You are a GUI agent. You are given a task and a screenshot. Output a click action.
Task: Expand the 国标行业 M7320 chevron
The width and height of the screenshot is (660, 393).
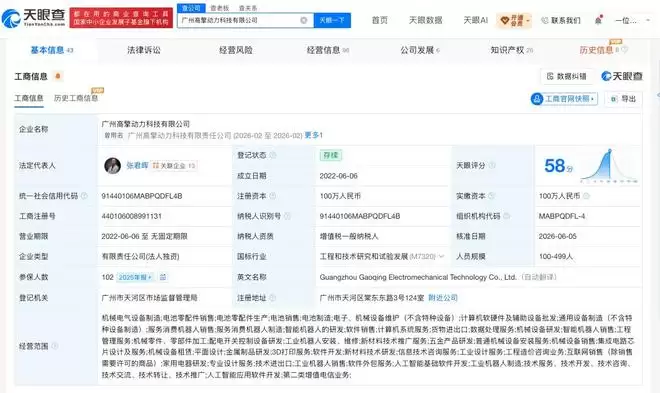(x=441, y=256)
